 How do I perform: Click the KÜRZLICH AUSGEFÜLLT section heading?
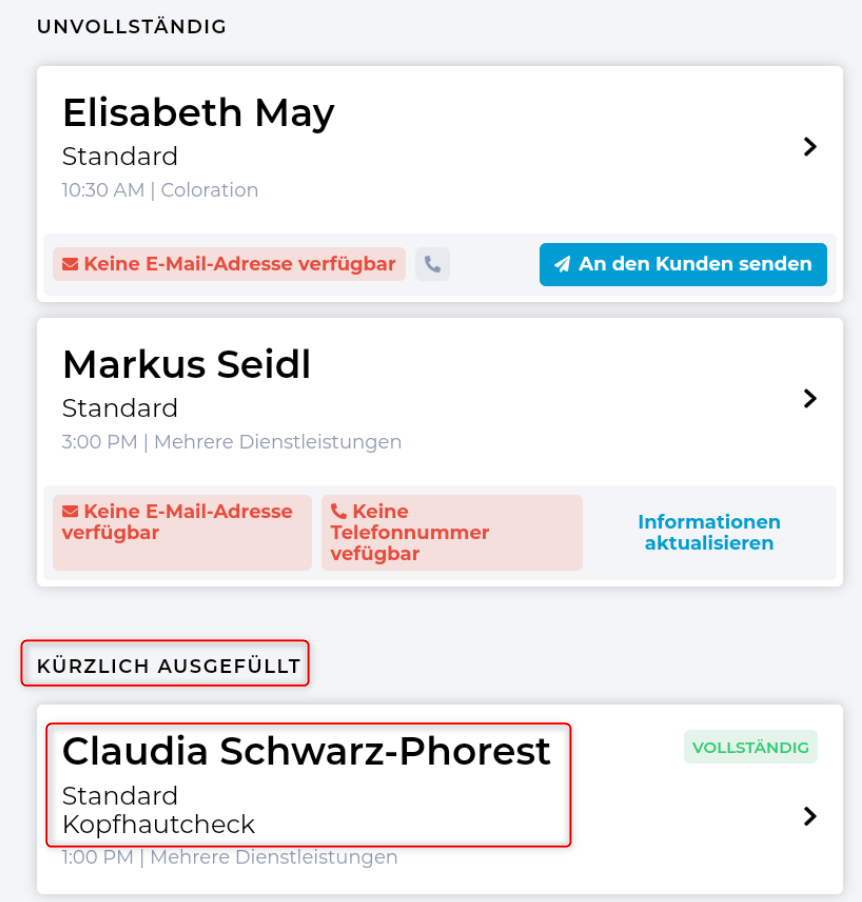click(168, 666)
